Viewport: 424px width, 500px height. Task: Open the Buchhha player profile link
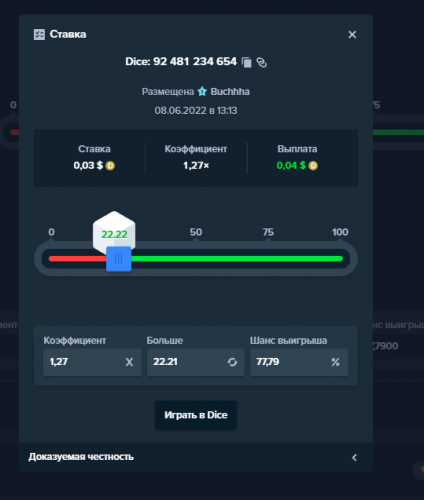tap(230, 91)
